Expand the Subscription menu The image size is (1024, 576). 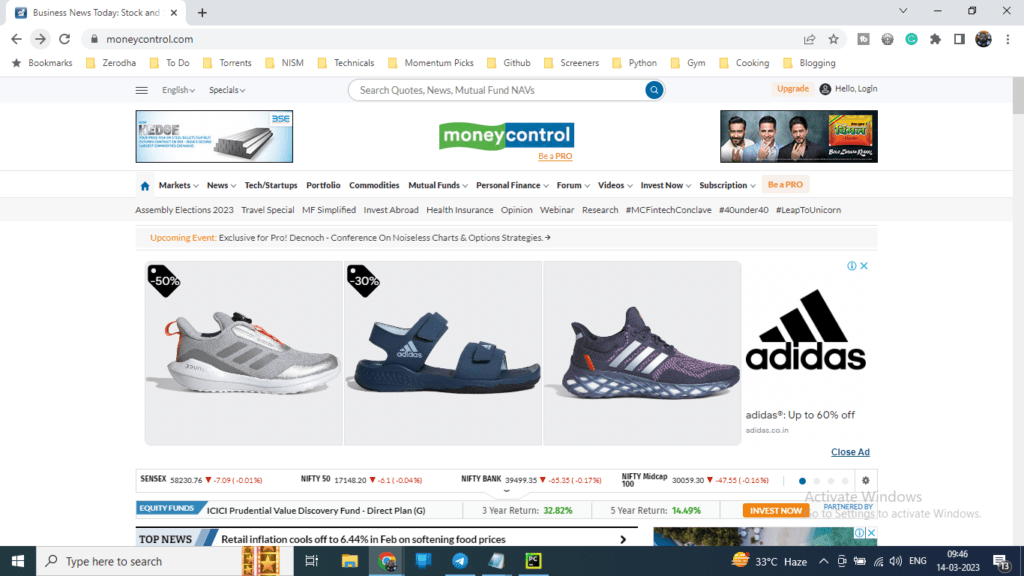pos(727,185)
